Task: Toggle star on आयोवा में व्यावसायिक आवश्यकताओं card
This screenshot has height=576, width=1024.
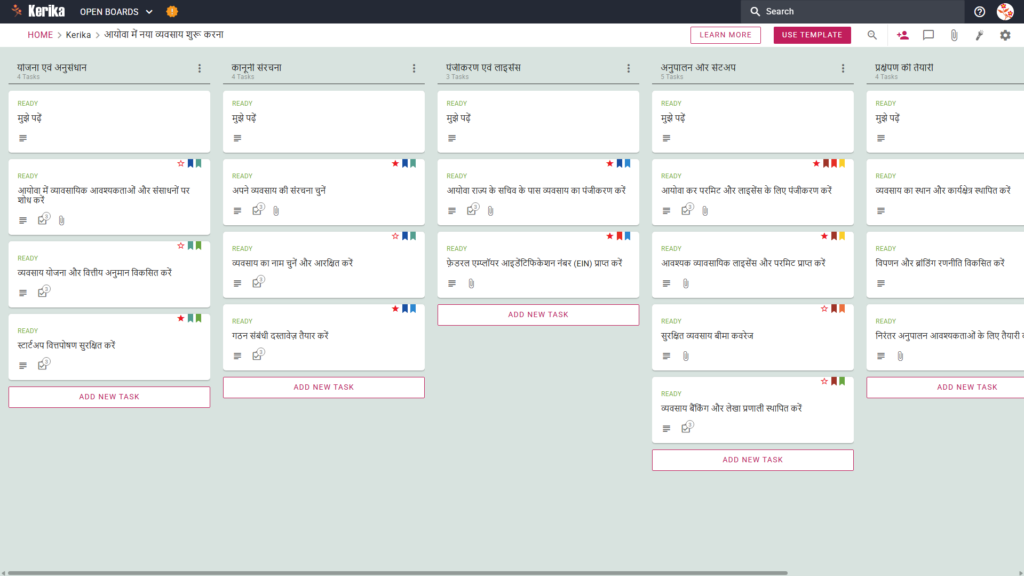Action: (x=181, y=163)
